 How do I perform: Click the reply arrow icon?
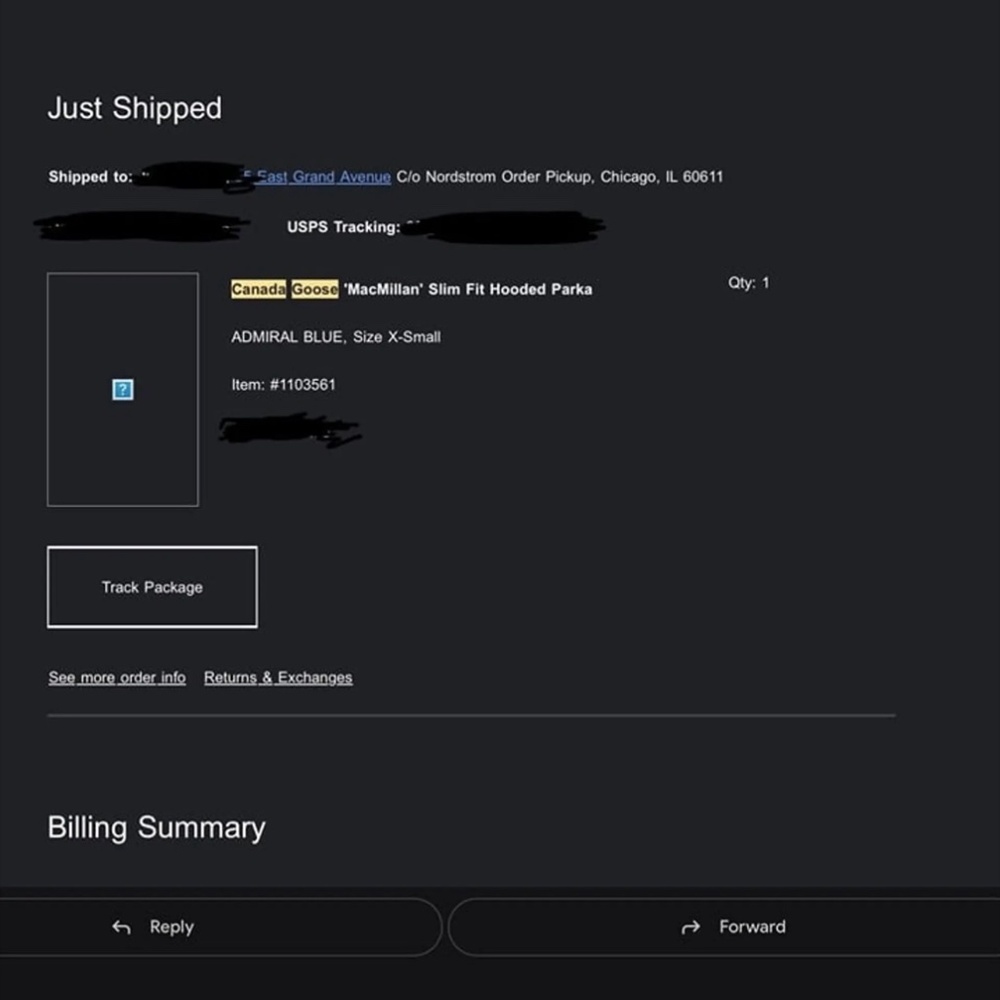(x=121, y=928)
